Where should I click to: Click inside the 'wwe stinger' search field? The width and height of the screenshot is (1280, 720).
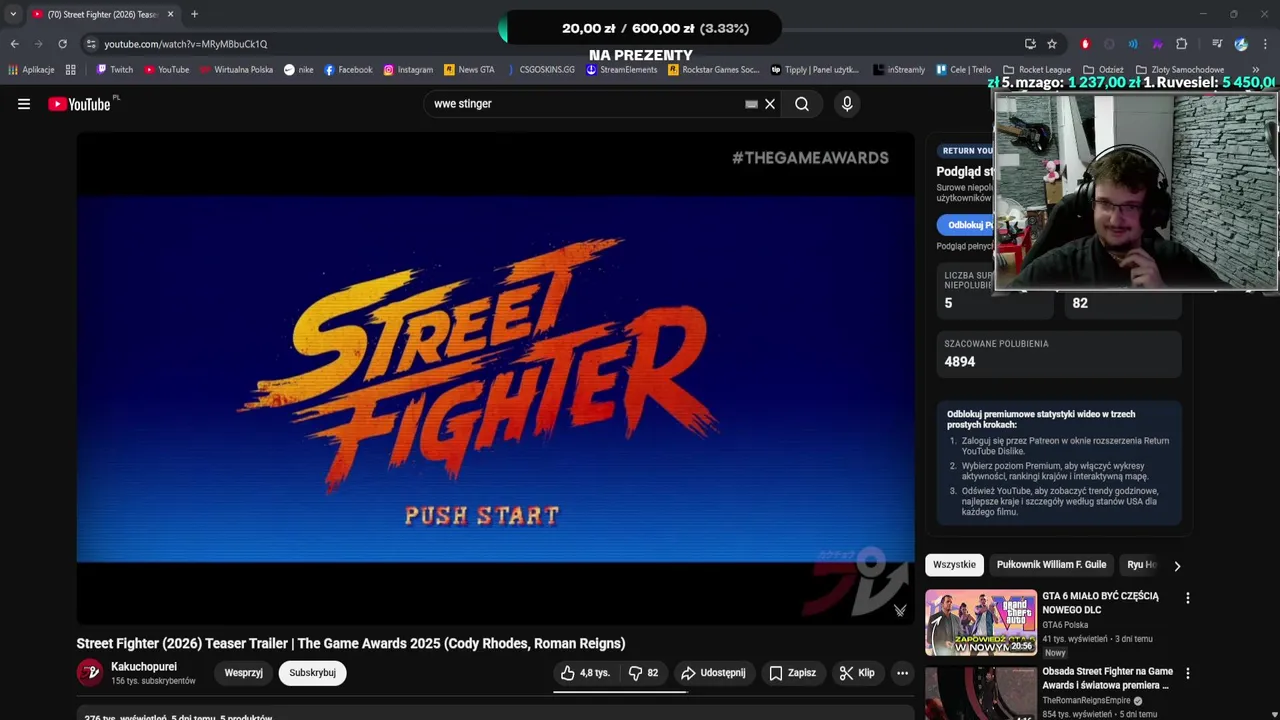[x=585, y=104]
